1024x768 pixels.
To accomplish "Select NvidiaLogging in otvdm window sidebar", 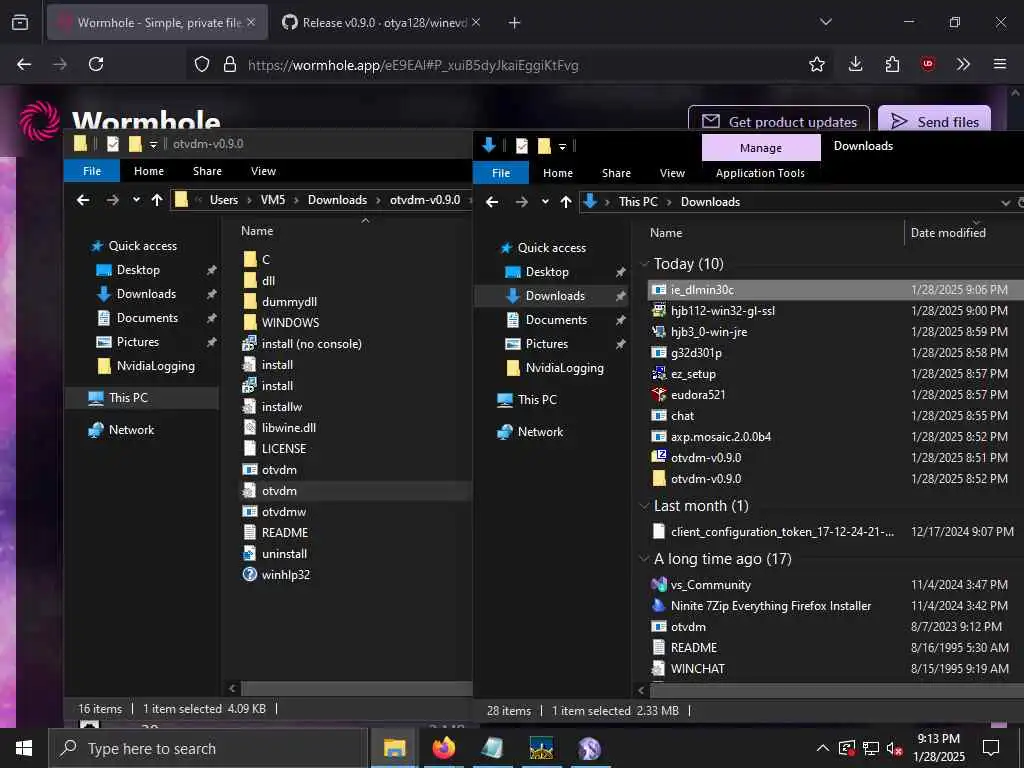I will tap(155, 366).
